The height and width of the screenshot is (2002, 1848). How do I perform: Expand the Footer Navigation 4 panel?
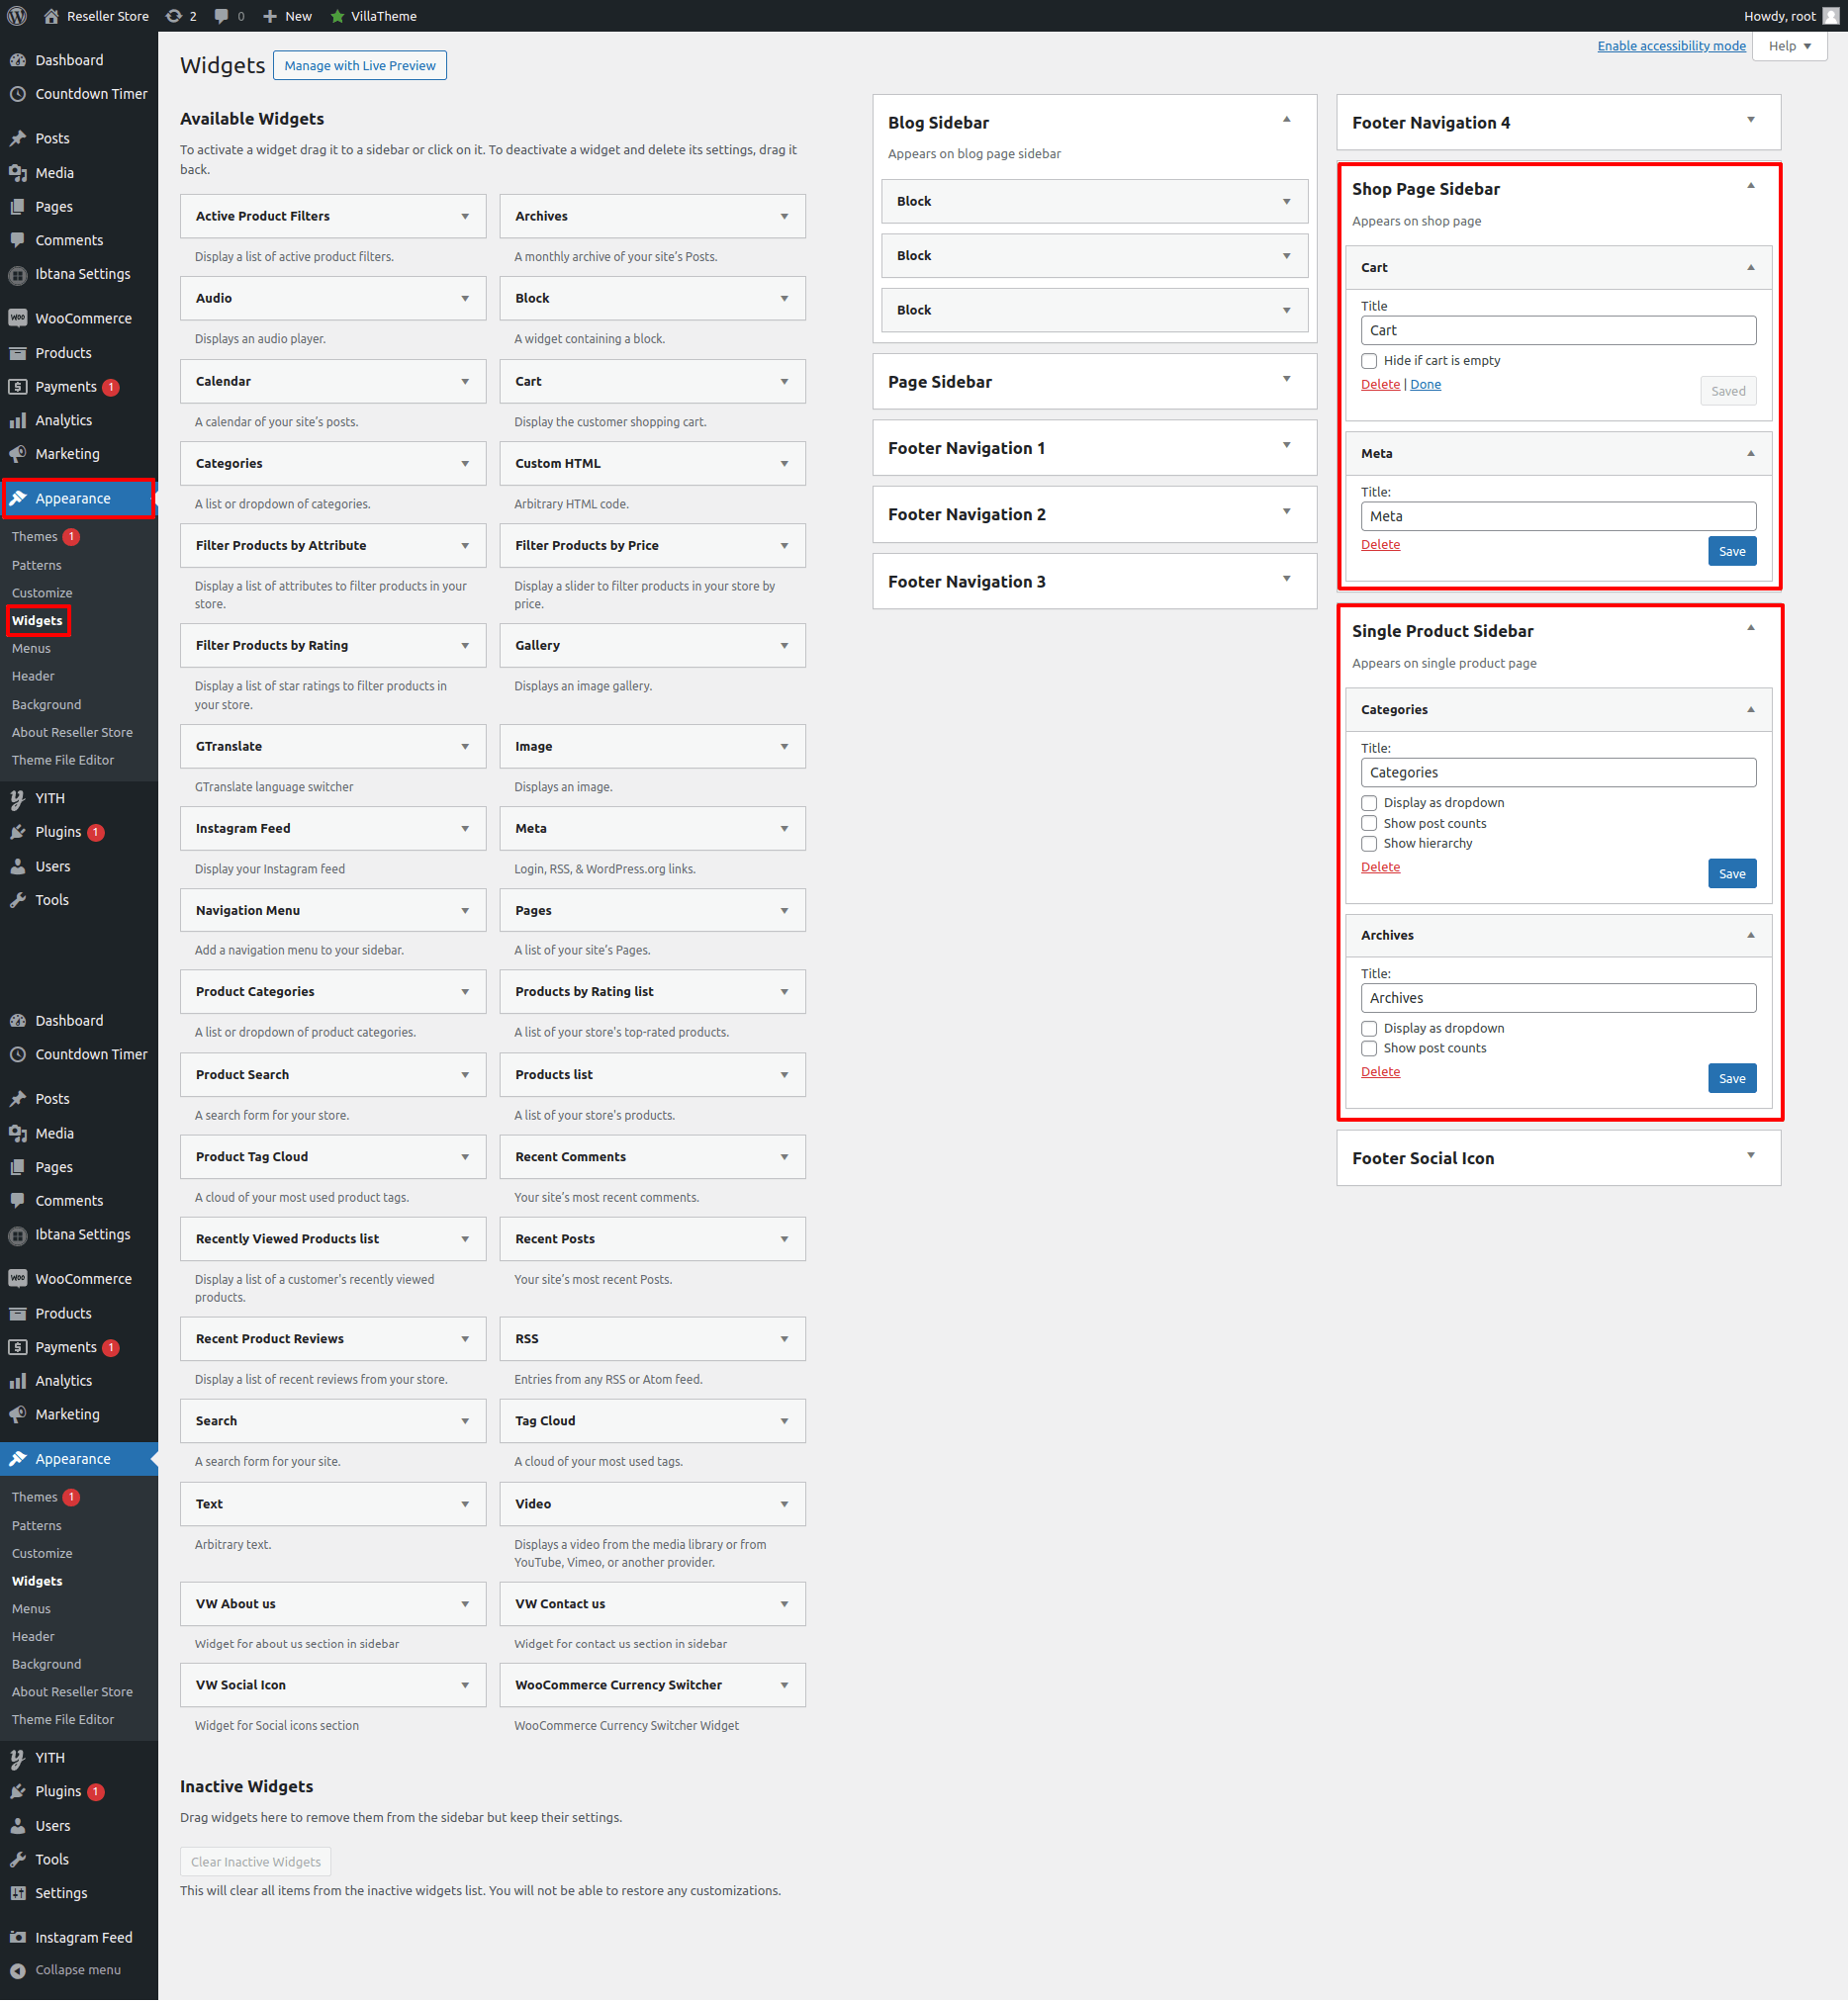pos(1750,121)
